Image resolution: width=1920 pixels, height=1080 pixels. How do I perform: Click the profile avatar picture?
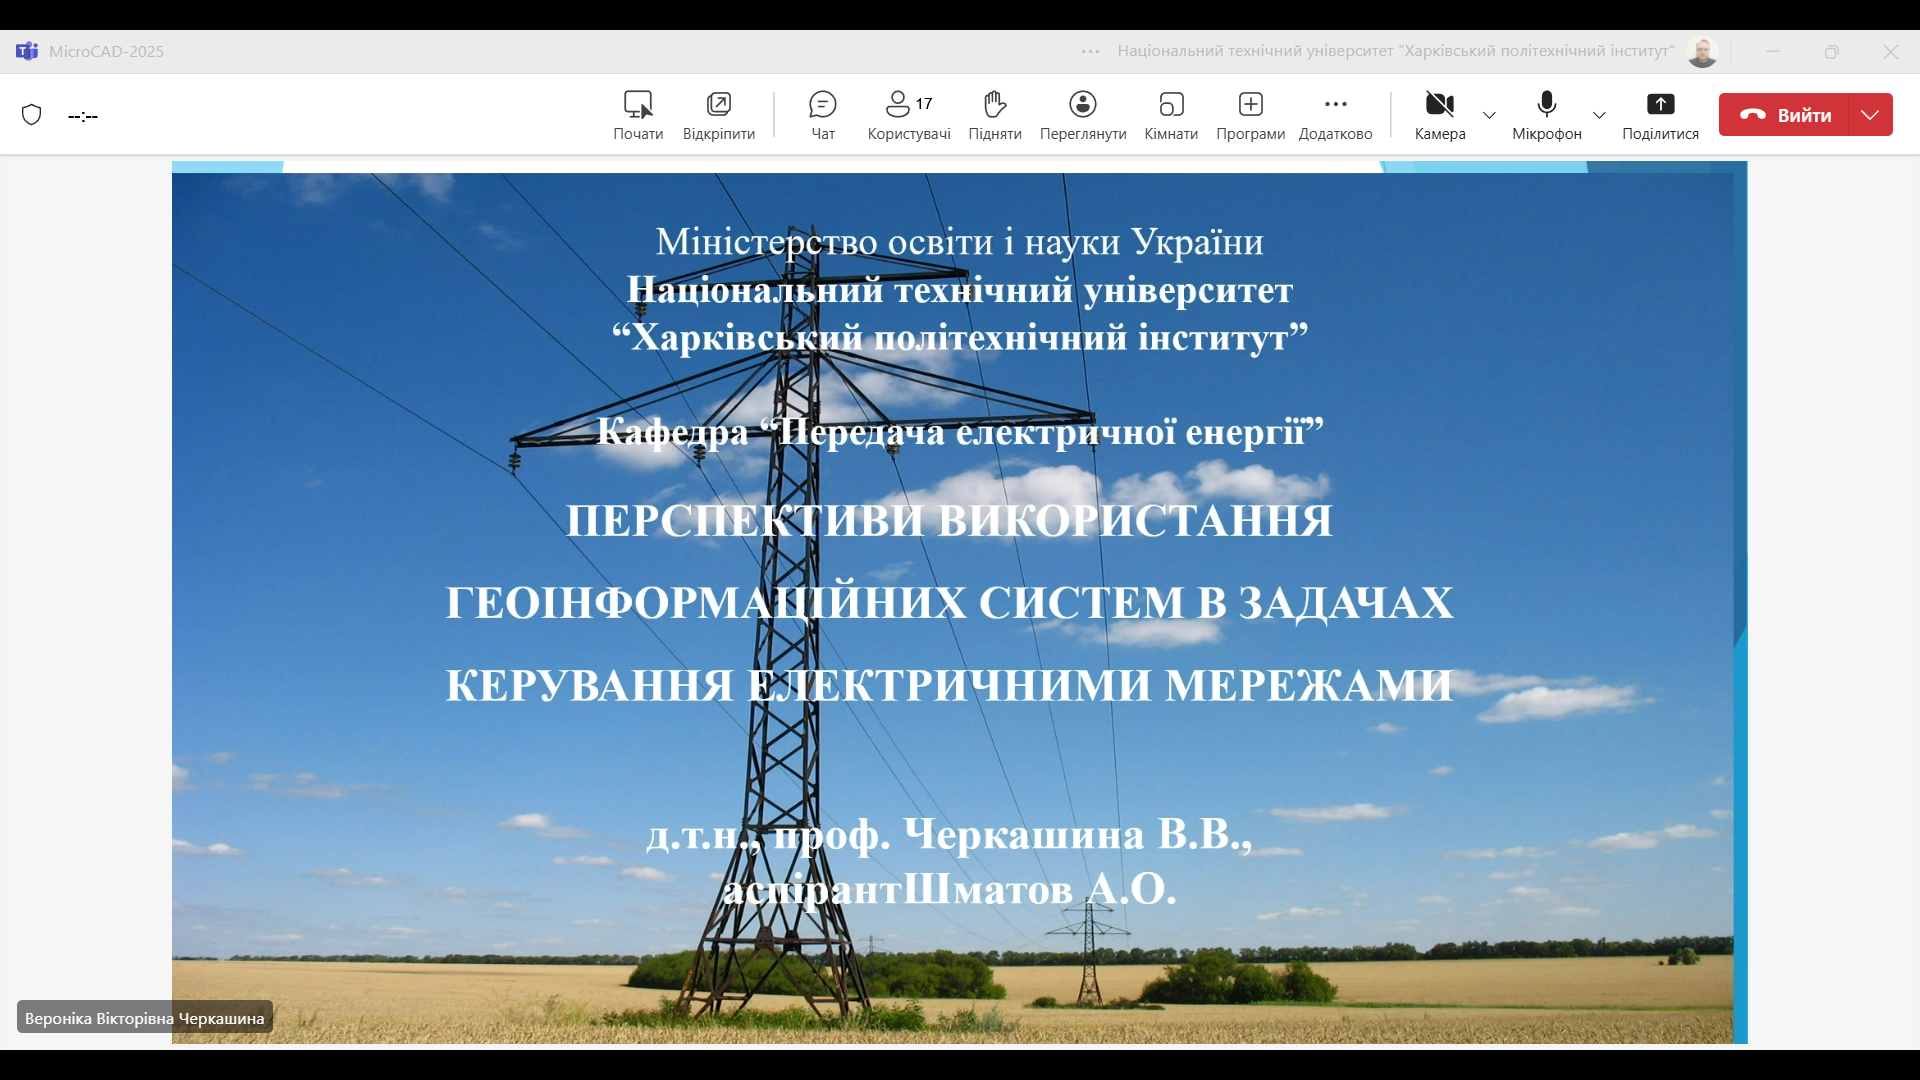1702,51
